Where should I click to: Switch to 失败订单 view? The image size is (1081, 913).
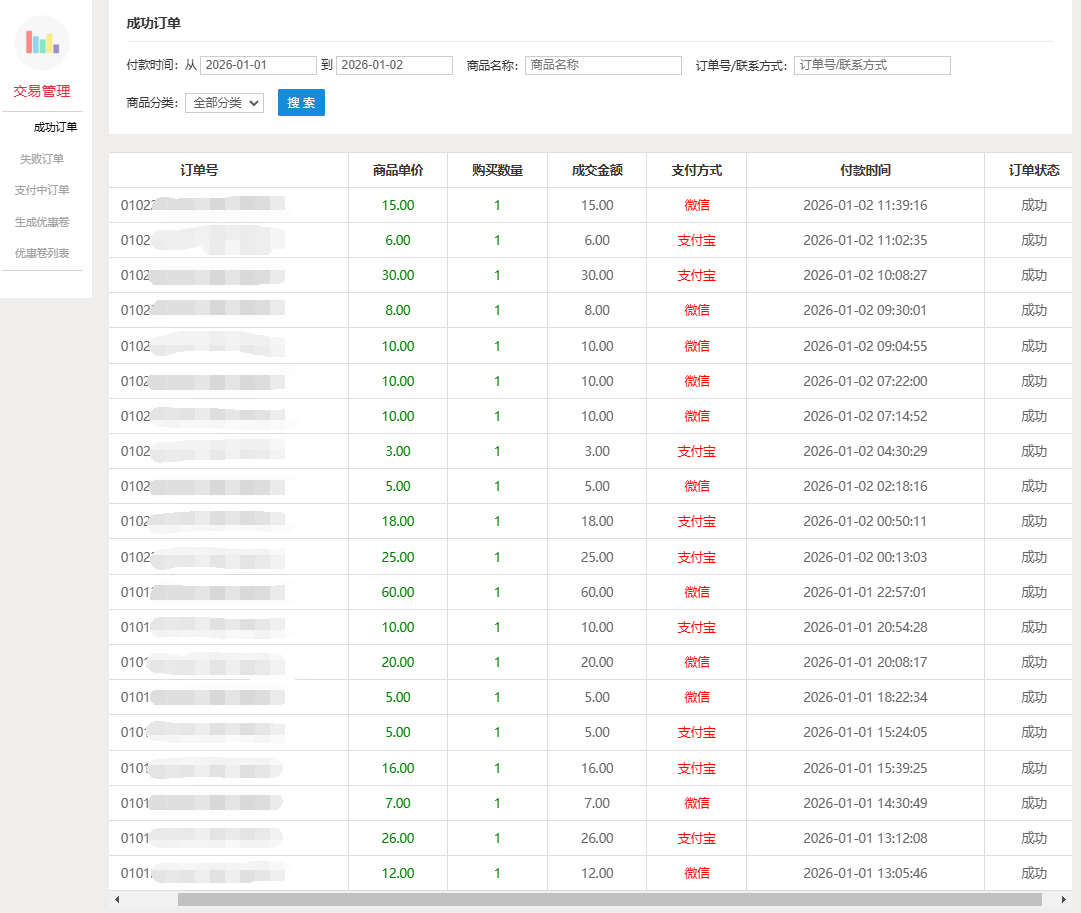[42, 158]
